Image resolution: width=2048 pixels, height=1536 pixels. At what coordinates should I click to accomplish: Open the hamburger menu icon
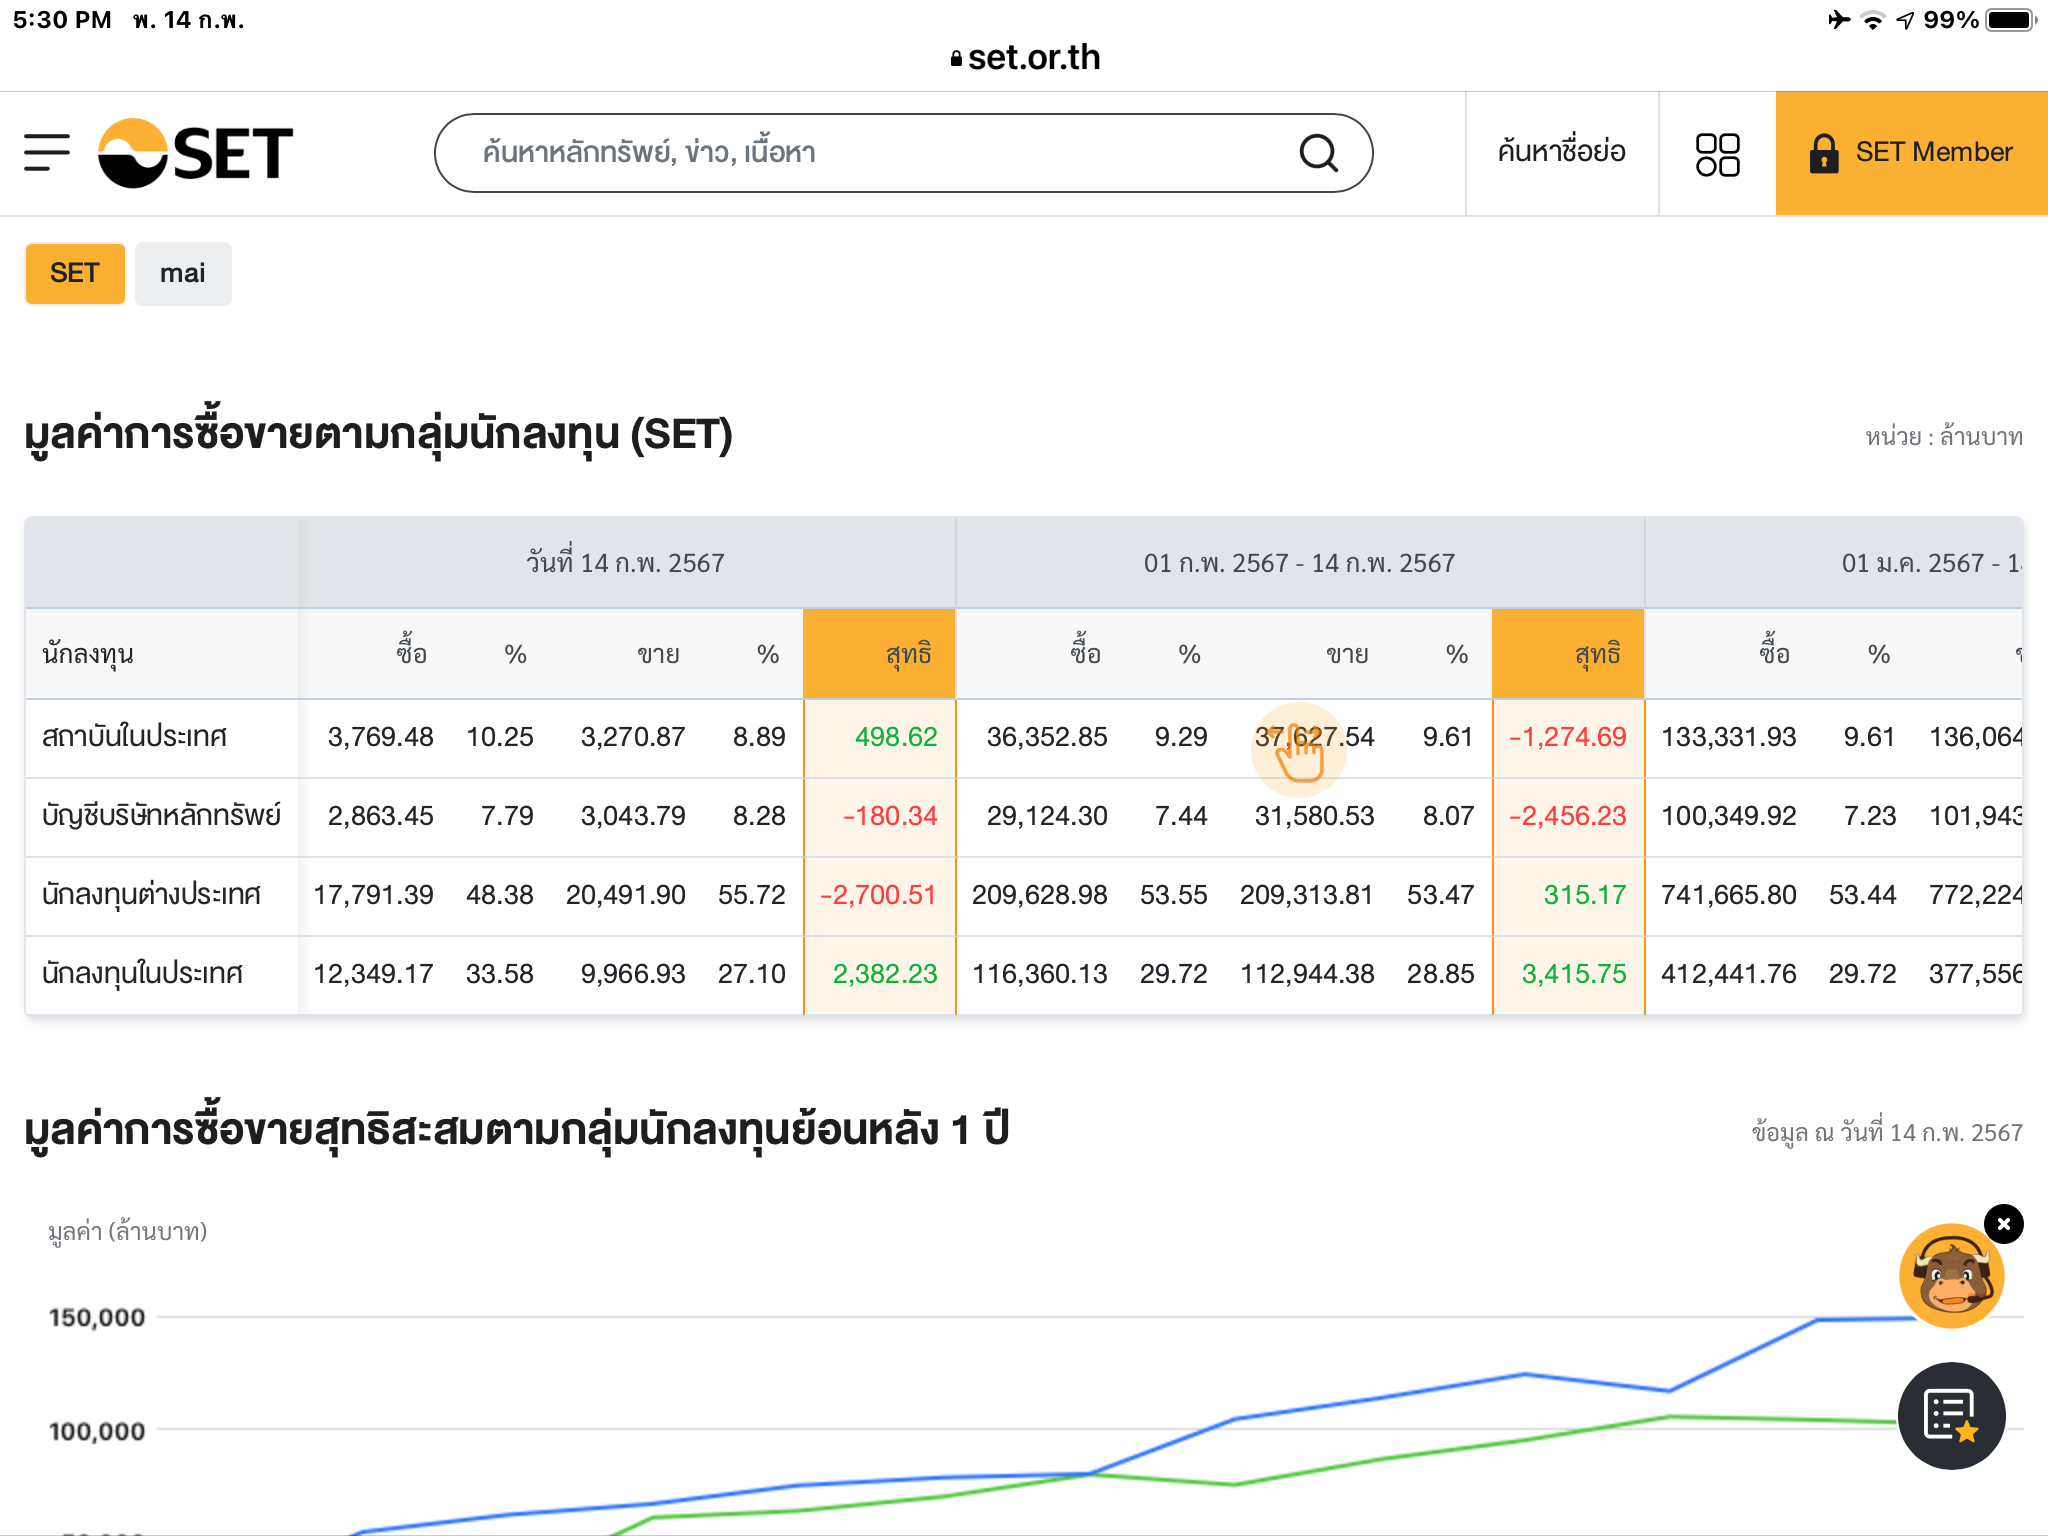(47, 153)
